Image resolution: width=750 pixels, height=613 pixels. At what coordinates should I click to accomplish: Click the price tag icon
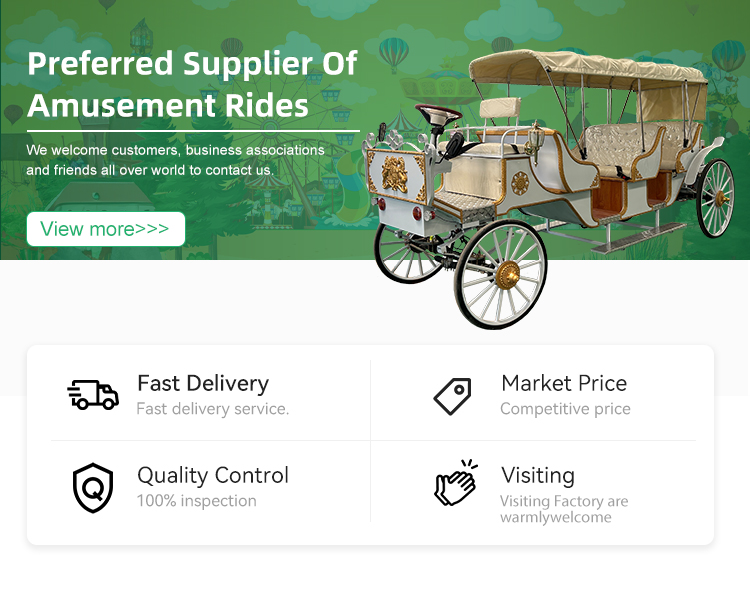point(452,396)
